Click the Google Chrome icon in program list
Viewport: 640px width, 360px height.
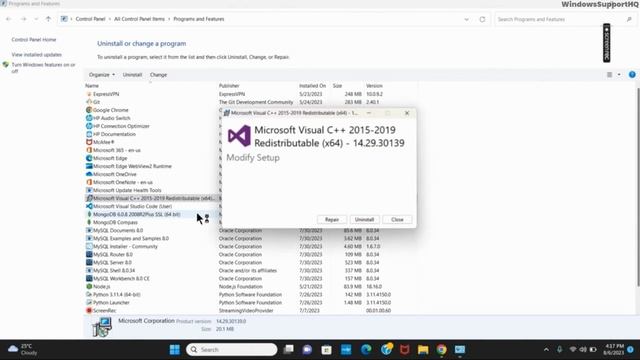89,110
